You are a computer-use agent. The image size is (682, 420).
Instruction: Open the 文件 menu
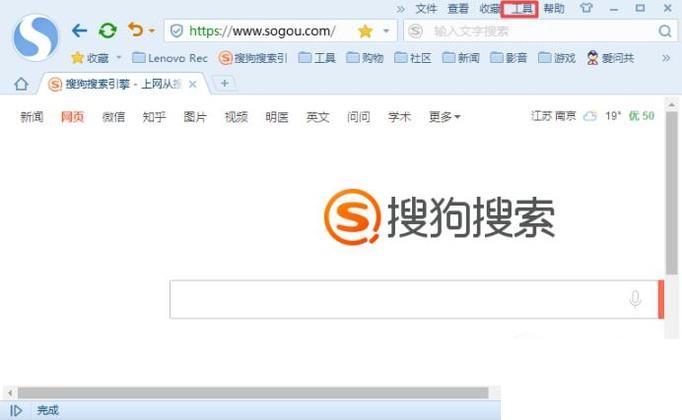(x=426, y=9)
